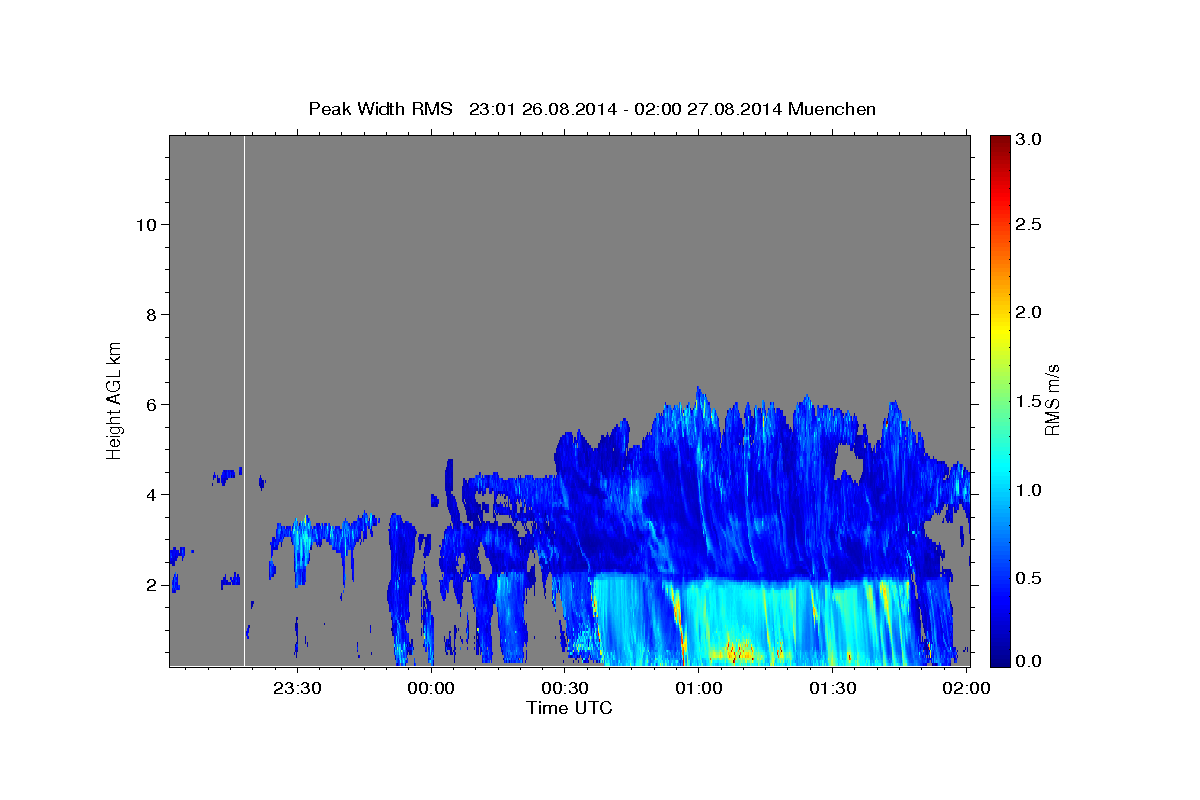The height and width of the screenshot is (800, 1200).
Task: Click the colorbar value '2.0'
Action: pos(1029,312)
